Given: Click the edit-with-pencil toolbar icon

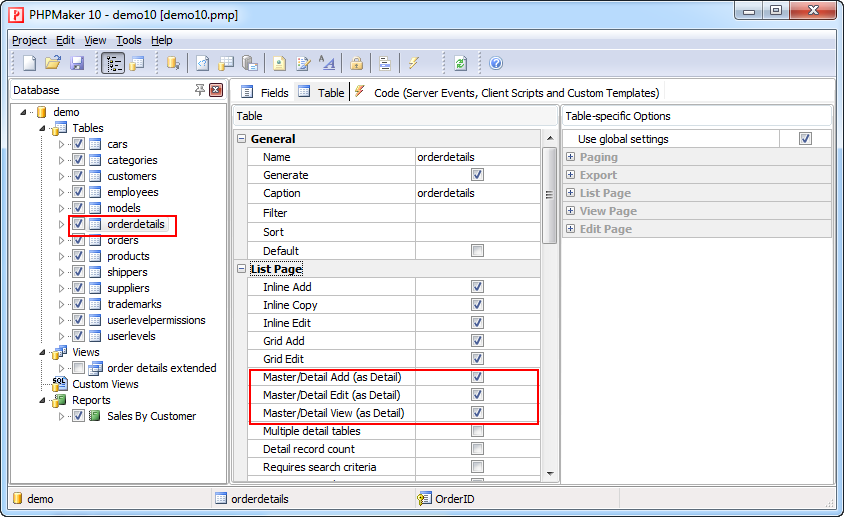Looking at the screenshot, I should point(303,64).
